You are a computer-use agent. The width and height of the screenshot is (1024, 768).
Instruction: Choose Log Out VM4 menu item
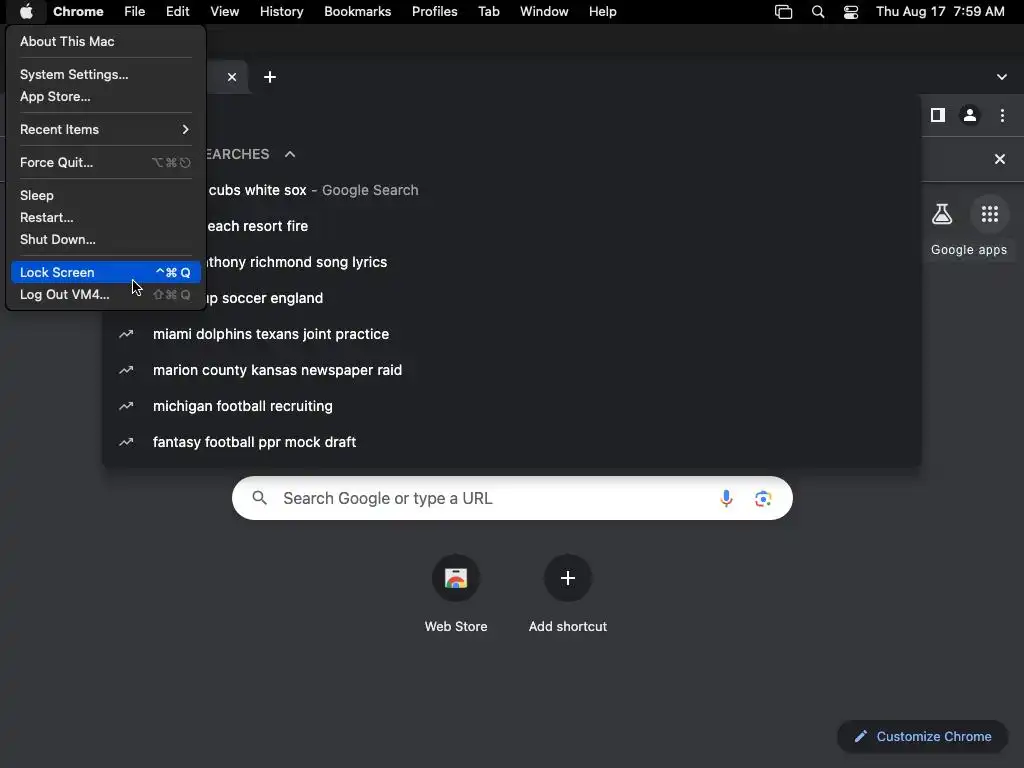pos(105,295)
